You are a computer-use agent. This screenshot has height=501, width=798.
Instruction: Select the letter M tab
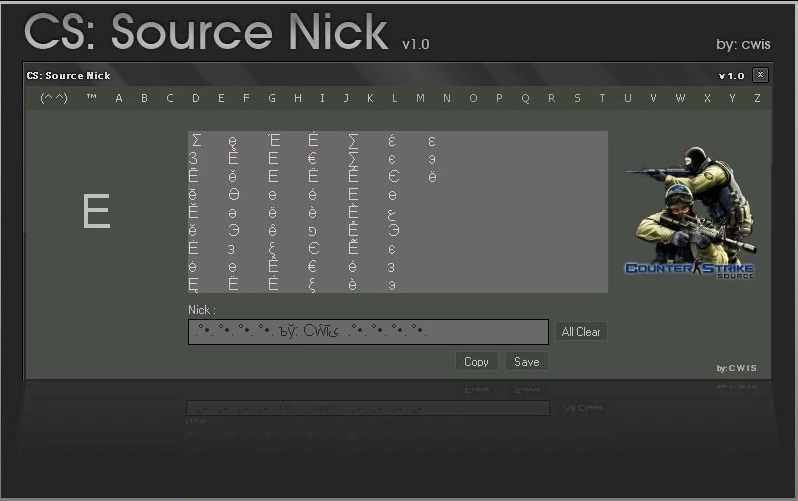(x=420, y=98)
